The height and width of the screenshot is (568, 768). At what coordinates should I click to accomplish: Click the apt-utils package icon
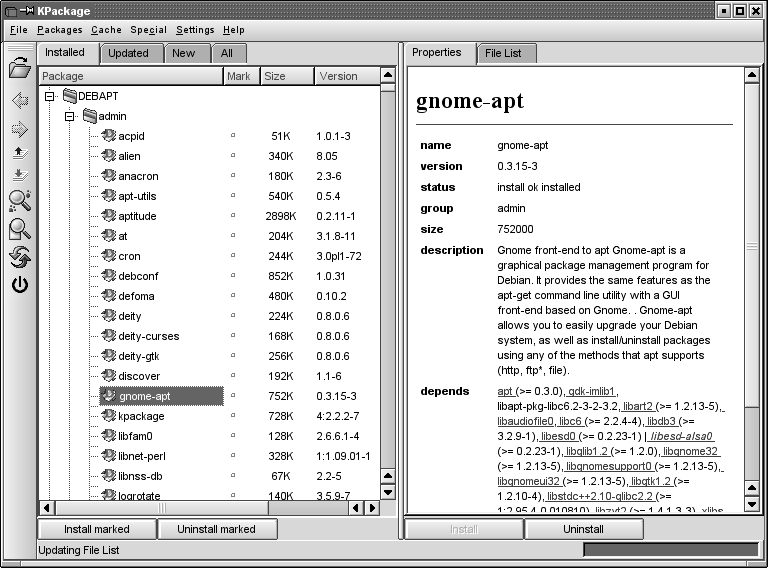pos(108,195)
